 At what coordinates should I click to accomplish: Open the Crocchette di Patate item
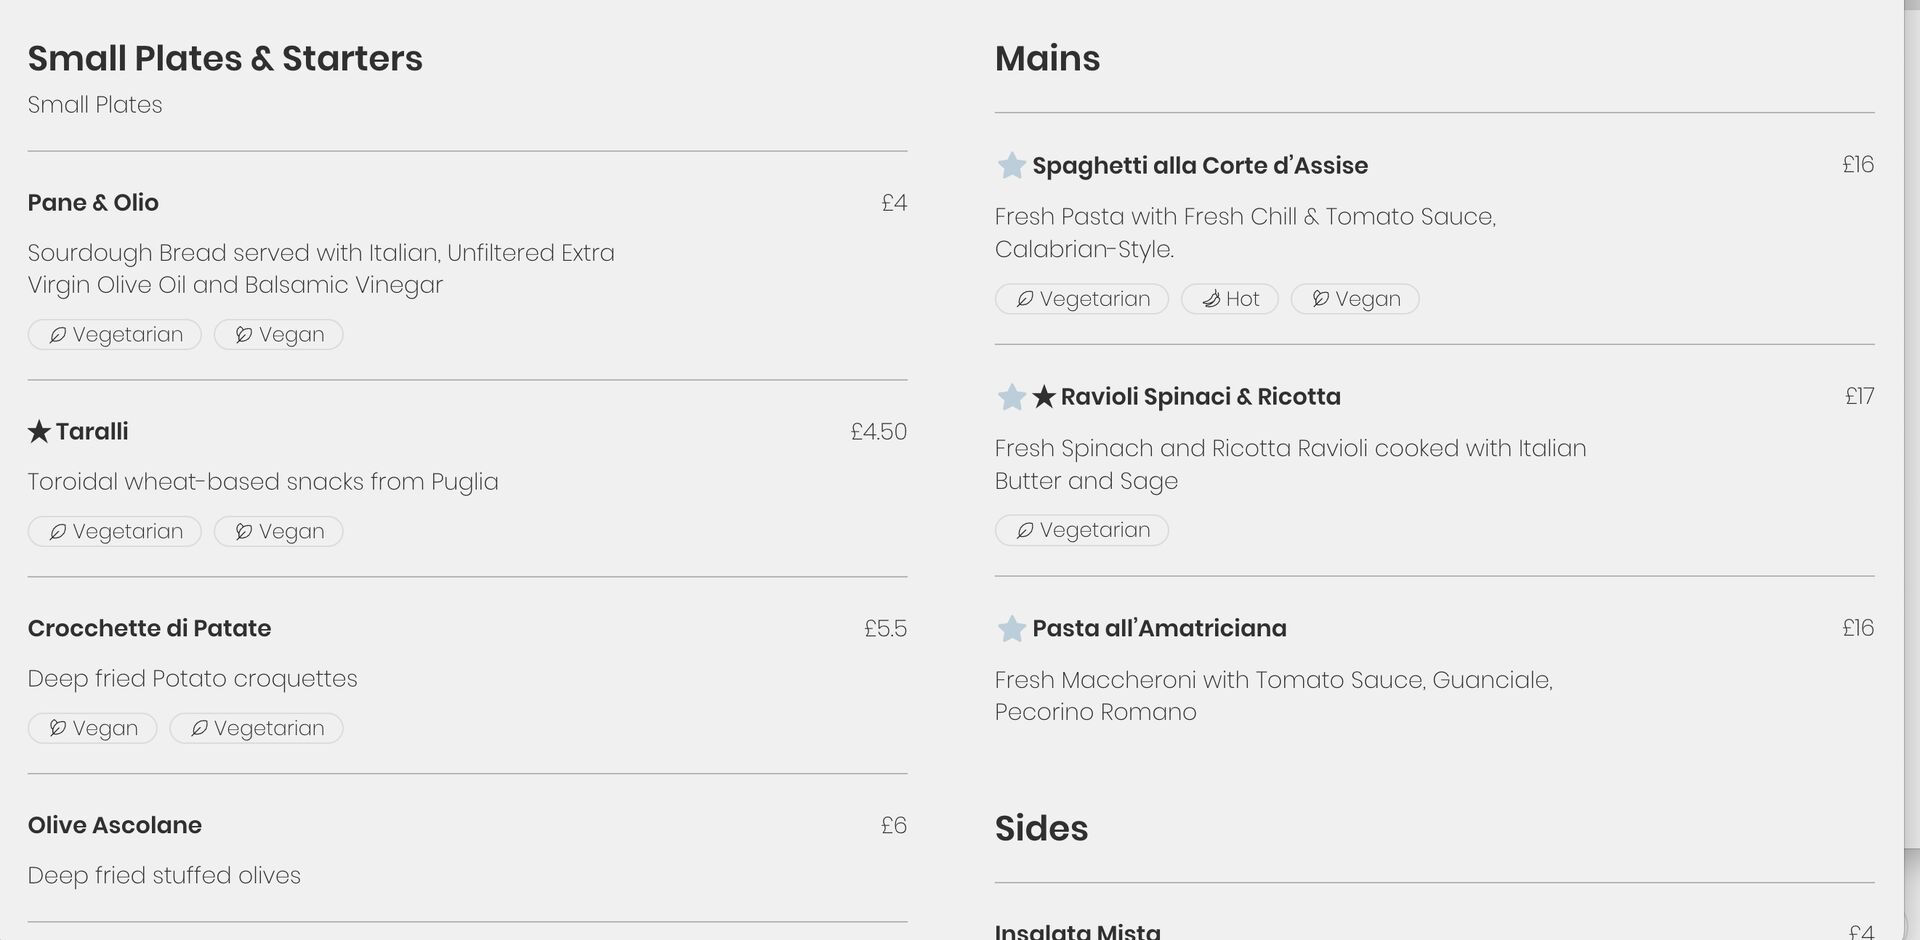149,629
